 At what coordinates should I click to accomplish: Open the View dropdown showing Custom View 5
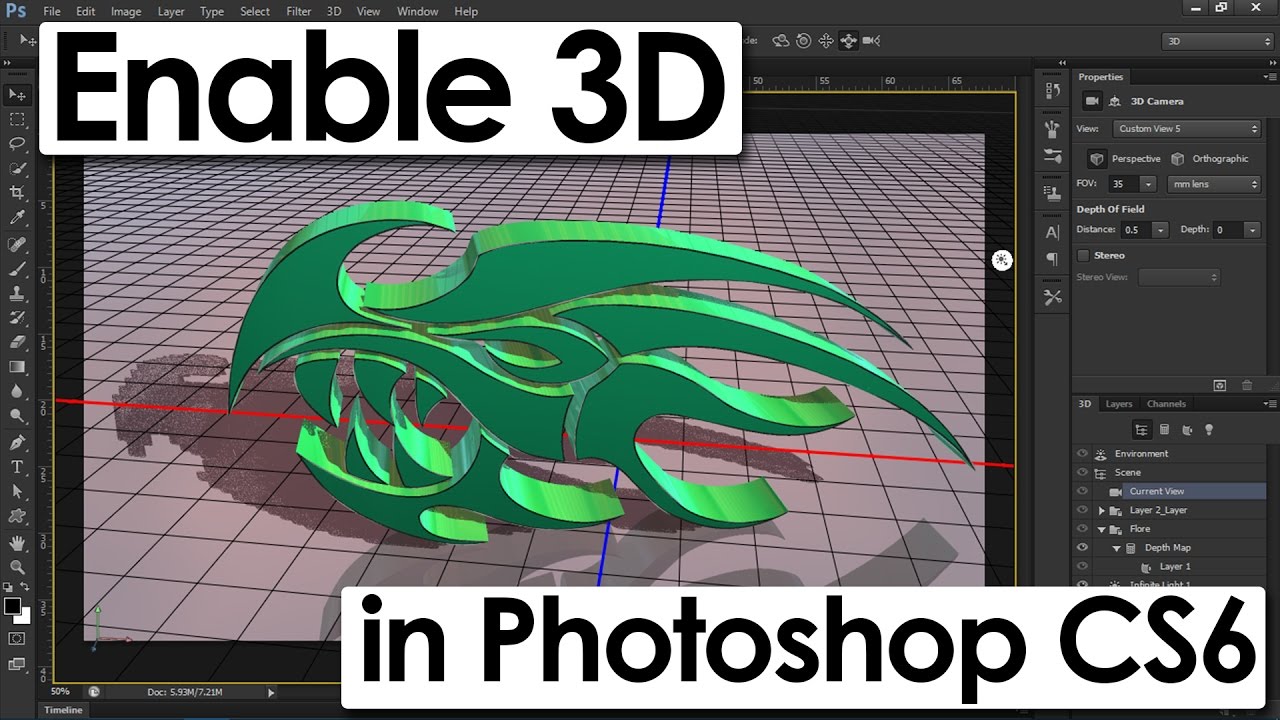(1187, 129)
